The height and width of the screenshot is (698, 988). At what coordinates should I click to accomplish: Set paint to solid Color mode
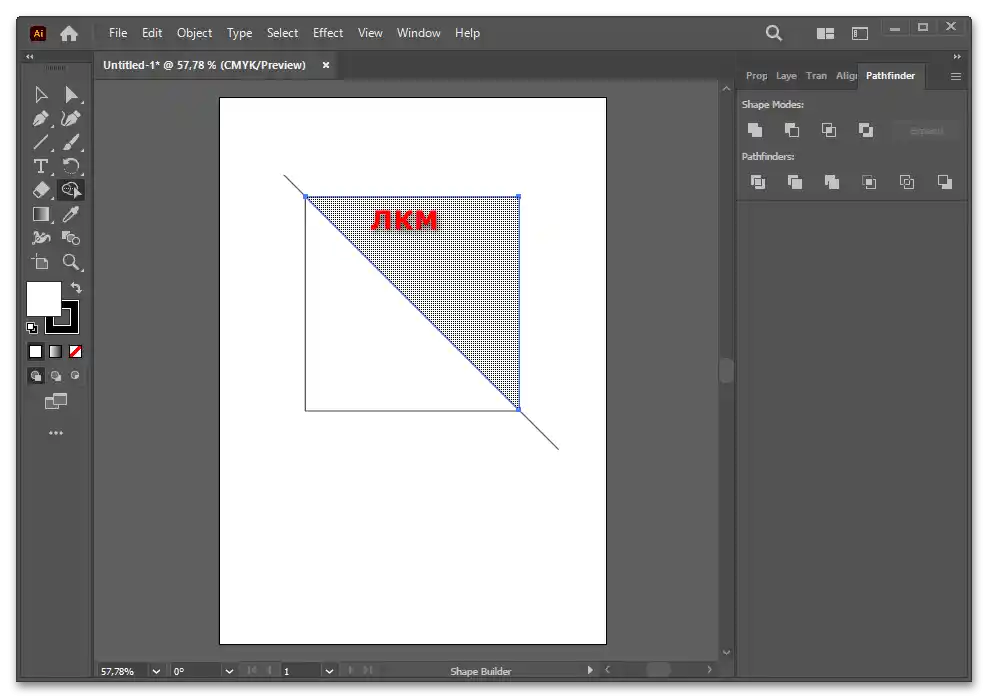(x=36, y=352)
